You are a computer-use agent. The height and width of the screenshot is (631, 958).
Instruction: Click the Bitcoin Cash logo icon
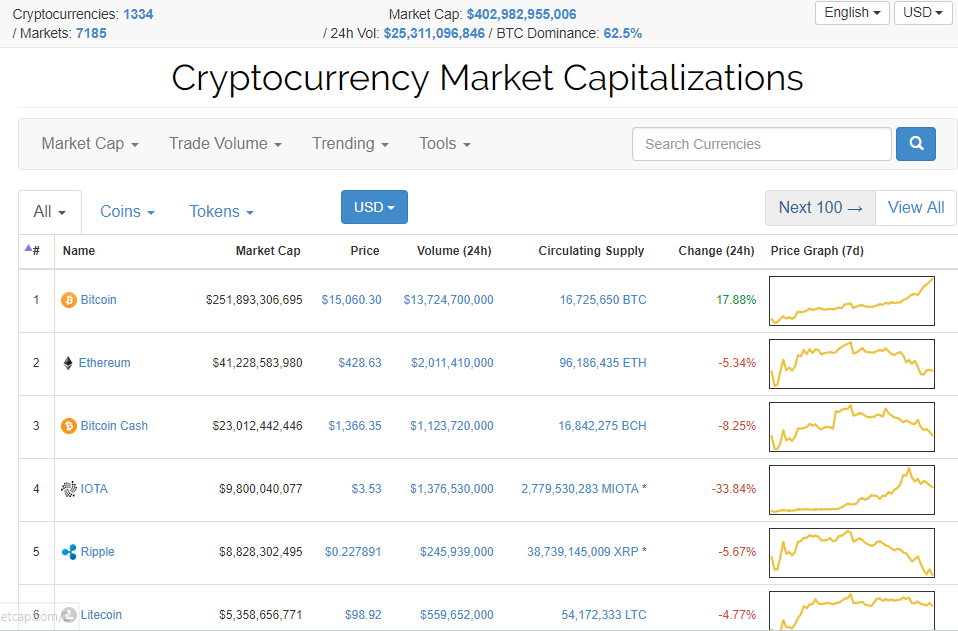point(69,426)
